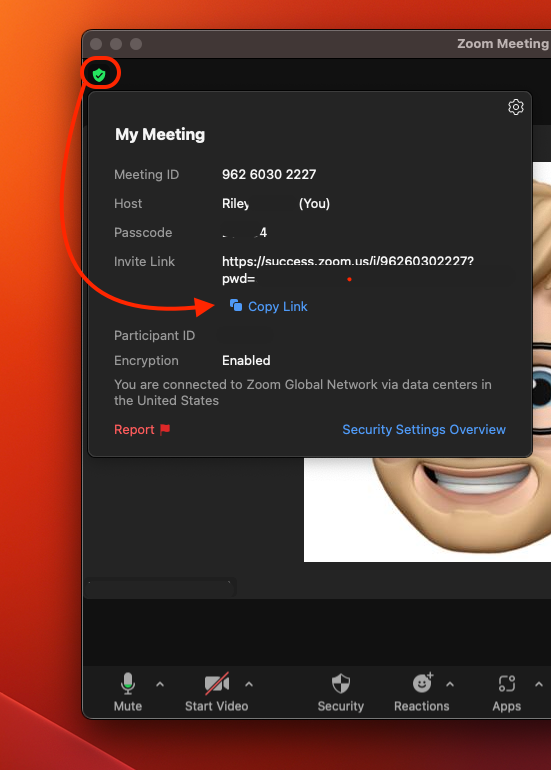Image resolution: width=551 pixels, height=770 pixels.
Task: Click the Copy Link button
Action: tap(269, 306)
